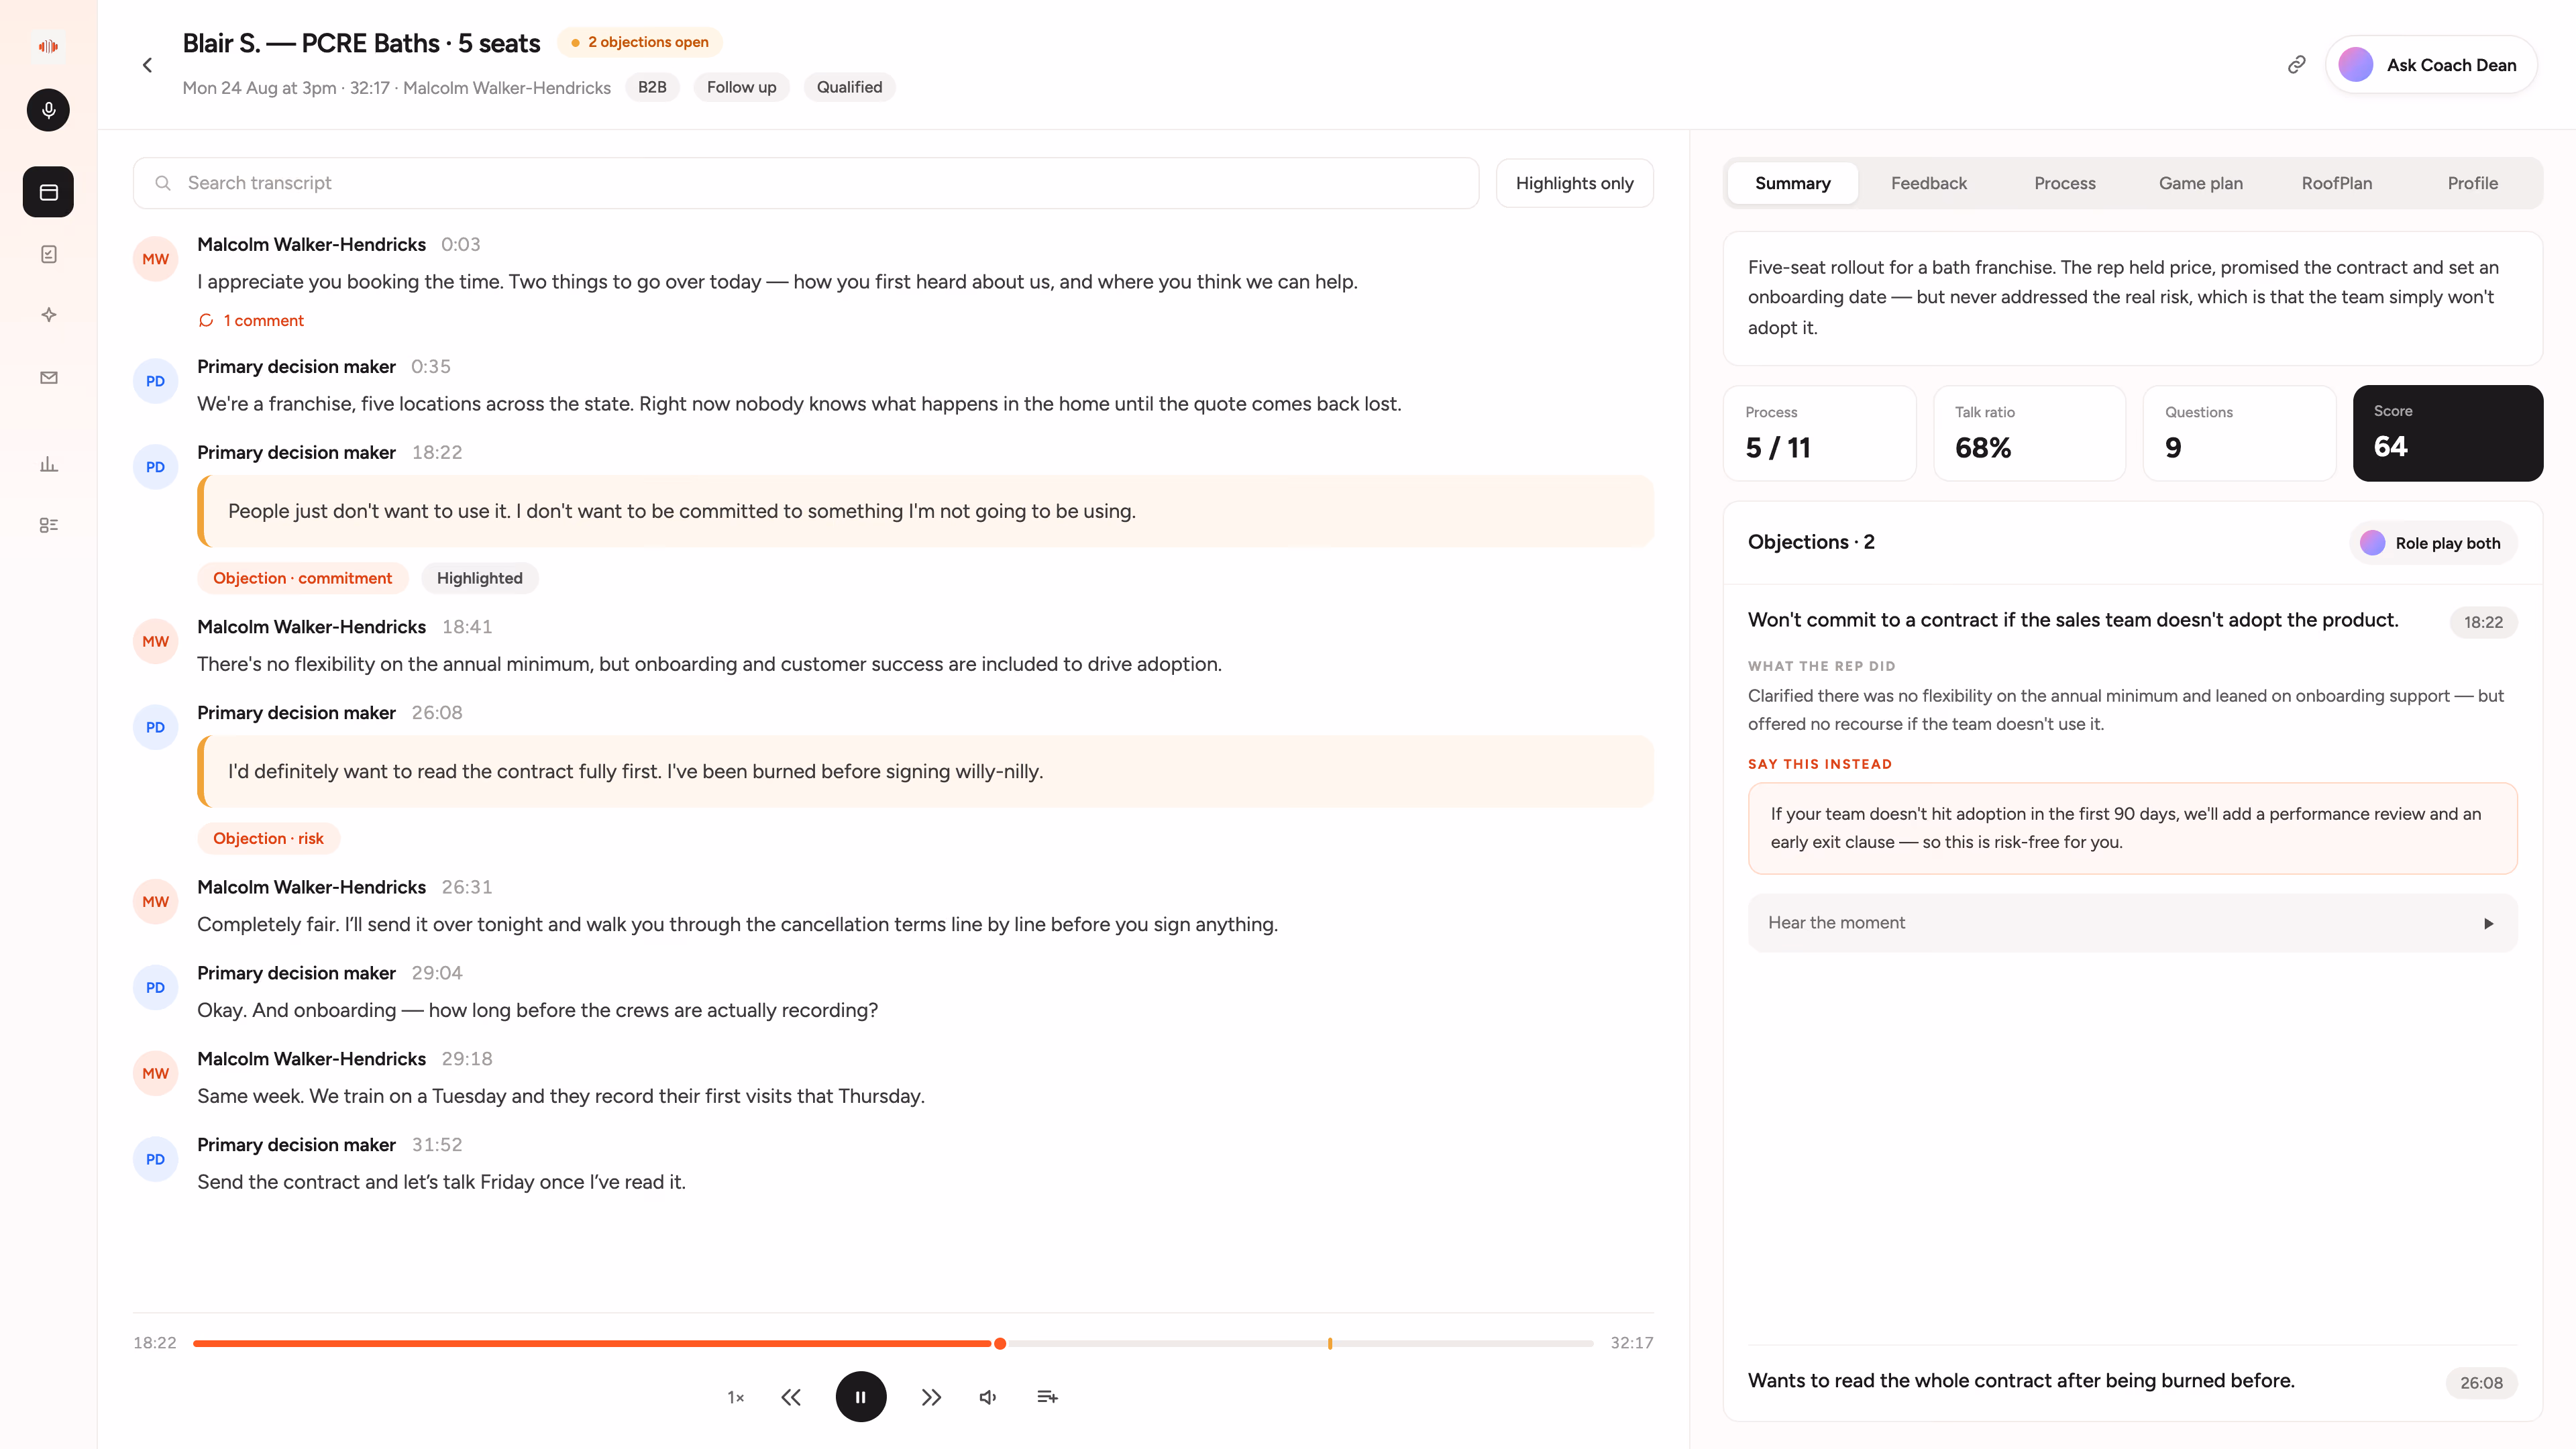Viewport: 2576px width, 1449px height.
Task: Click the comment bubble icon under first message
Action: pyautogui.click(x=206, y=320)
